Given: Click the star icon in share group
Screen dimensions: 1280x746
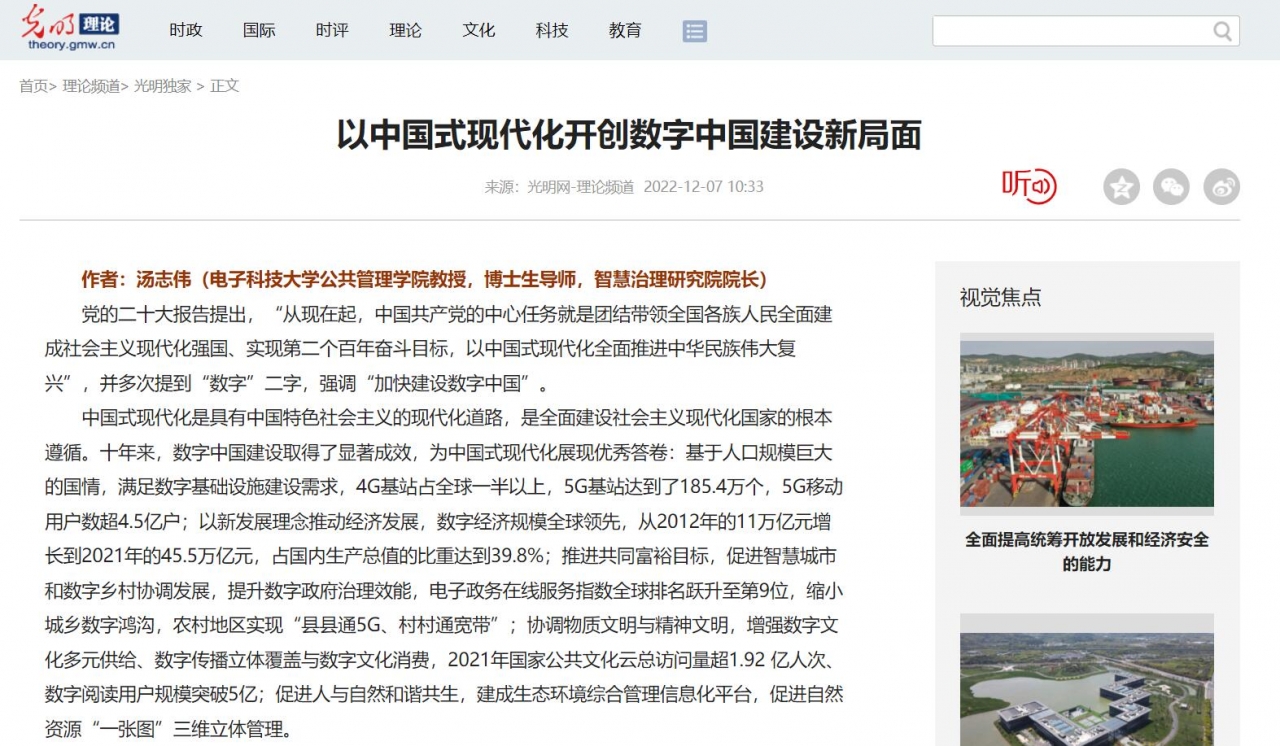Looking at the screenshot, I should click(x=1121, y=186).
